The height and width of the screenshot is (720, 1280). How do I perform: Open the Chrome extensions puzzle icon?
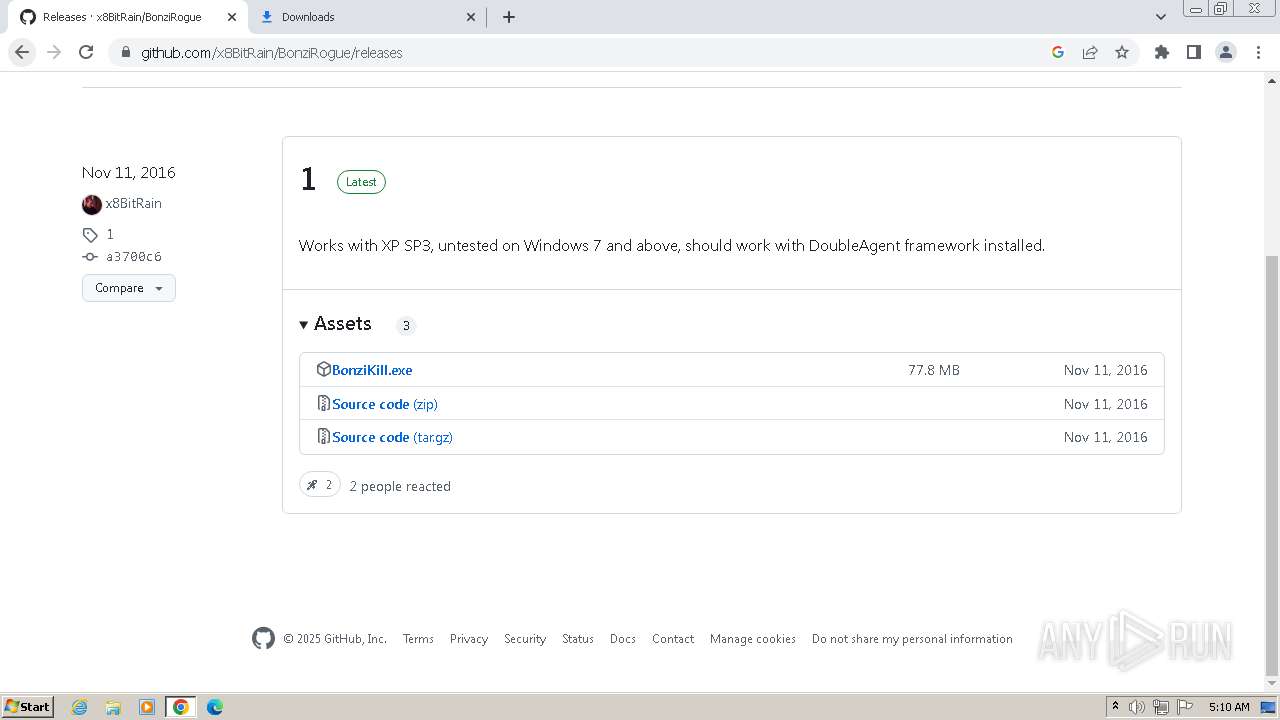click(1162, 52)
